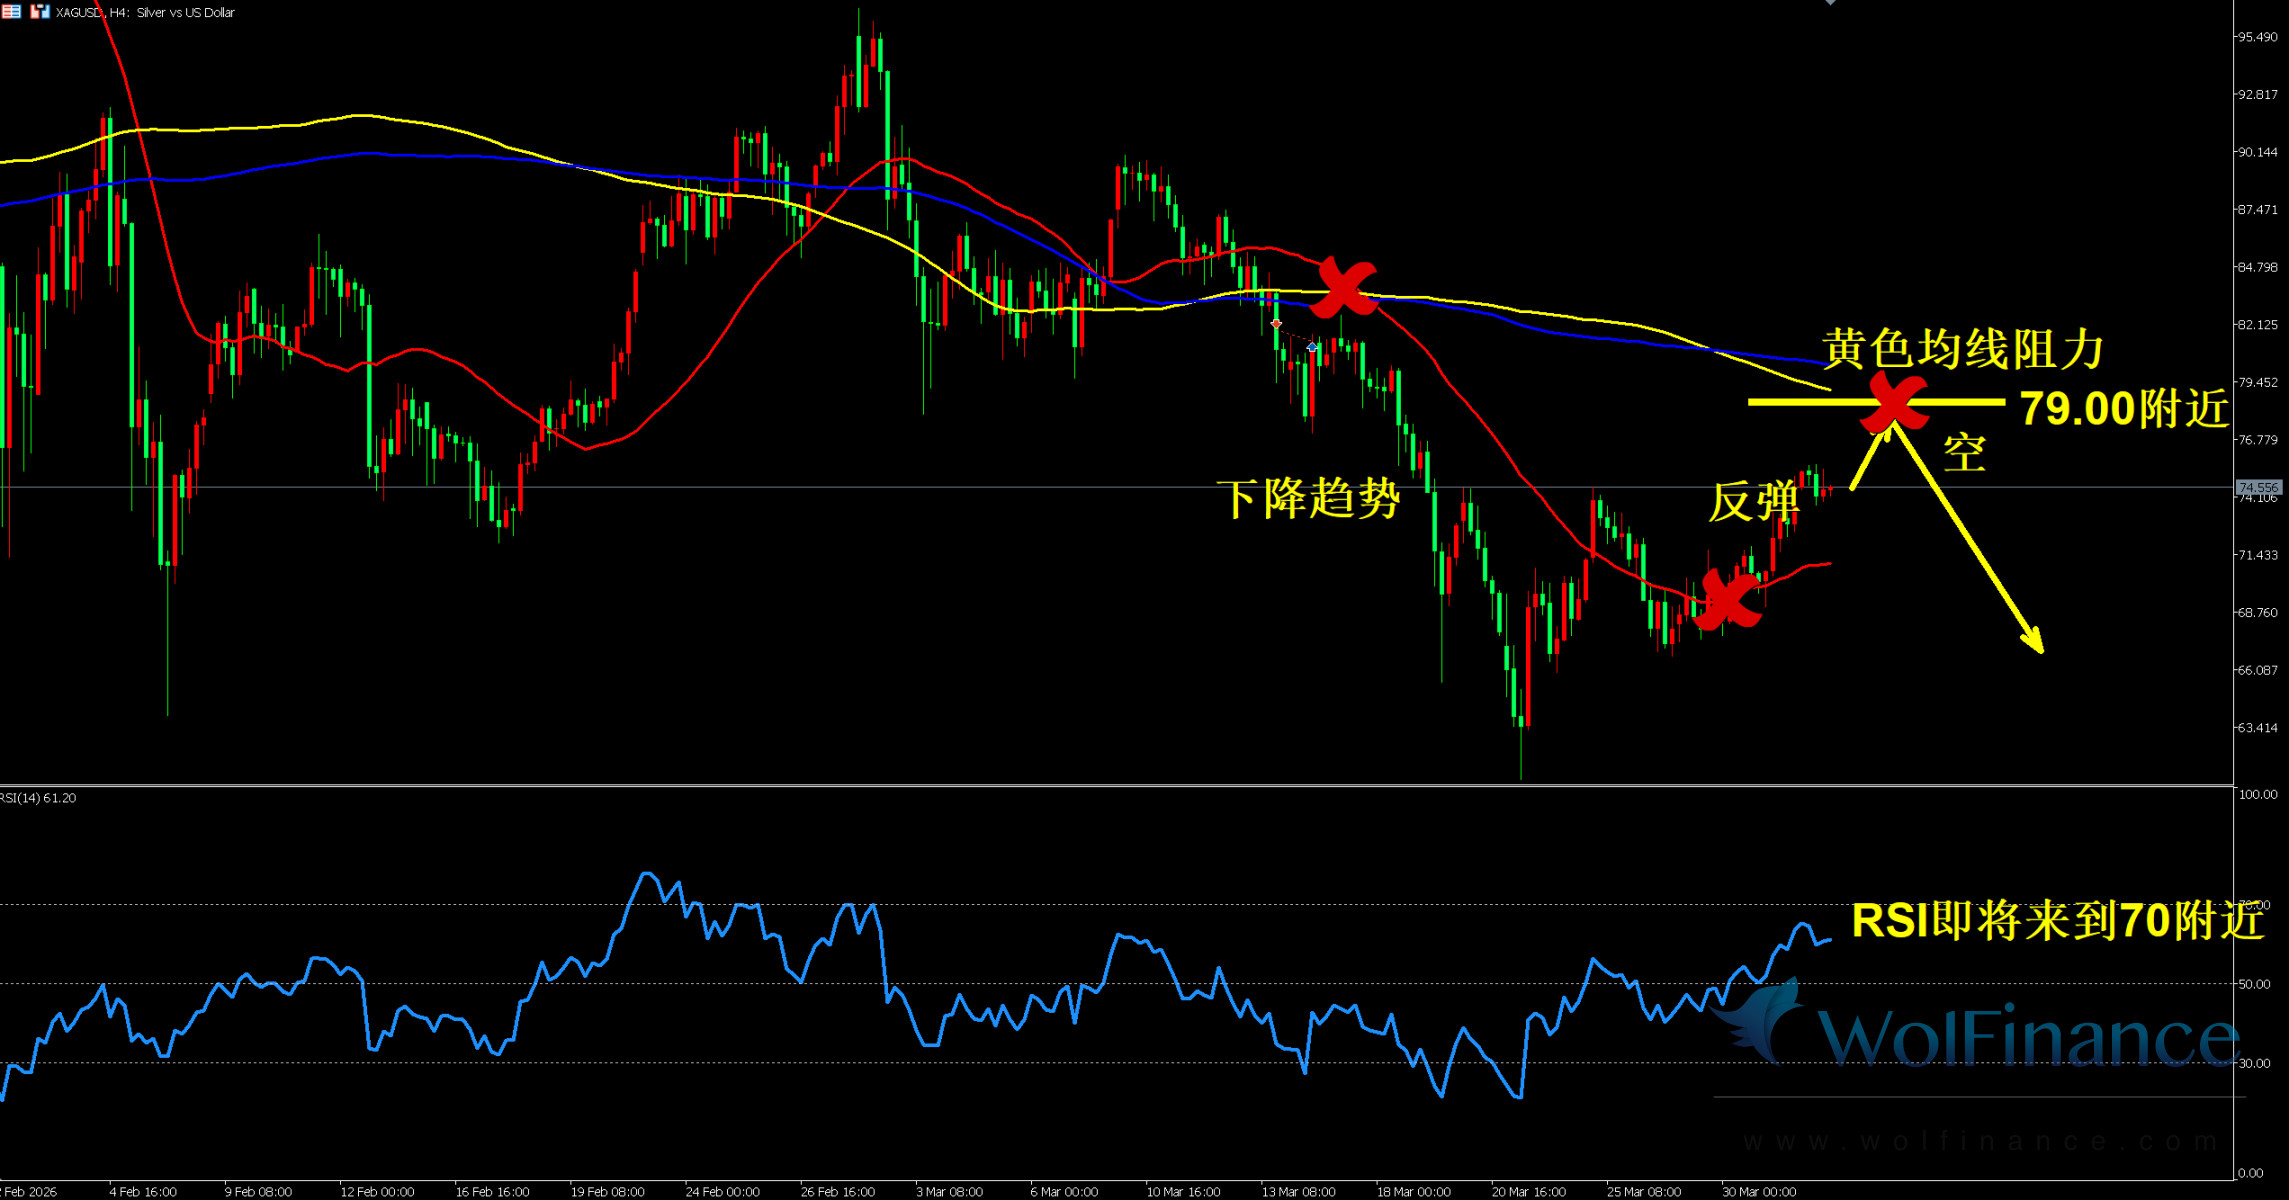
Task: Click the 黄色均线阻力 text annotation
Action: (x=1962, y=349)
